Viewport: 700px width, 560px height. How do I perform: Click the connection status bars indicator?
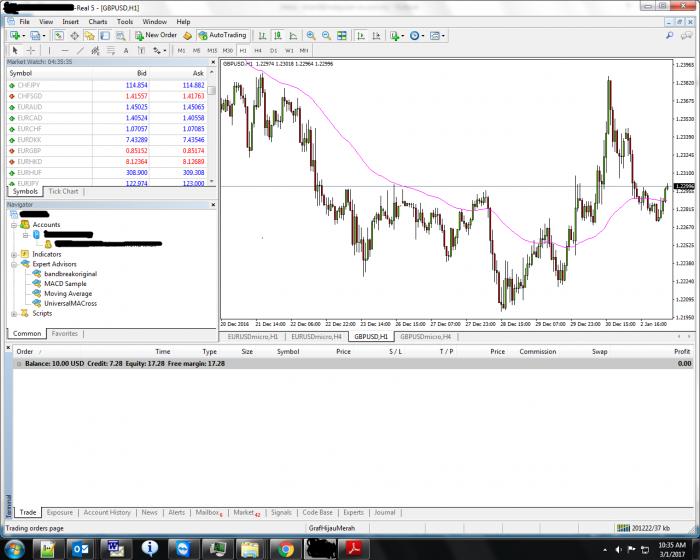click(x=623, y=528)
